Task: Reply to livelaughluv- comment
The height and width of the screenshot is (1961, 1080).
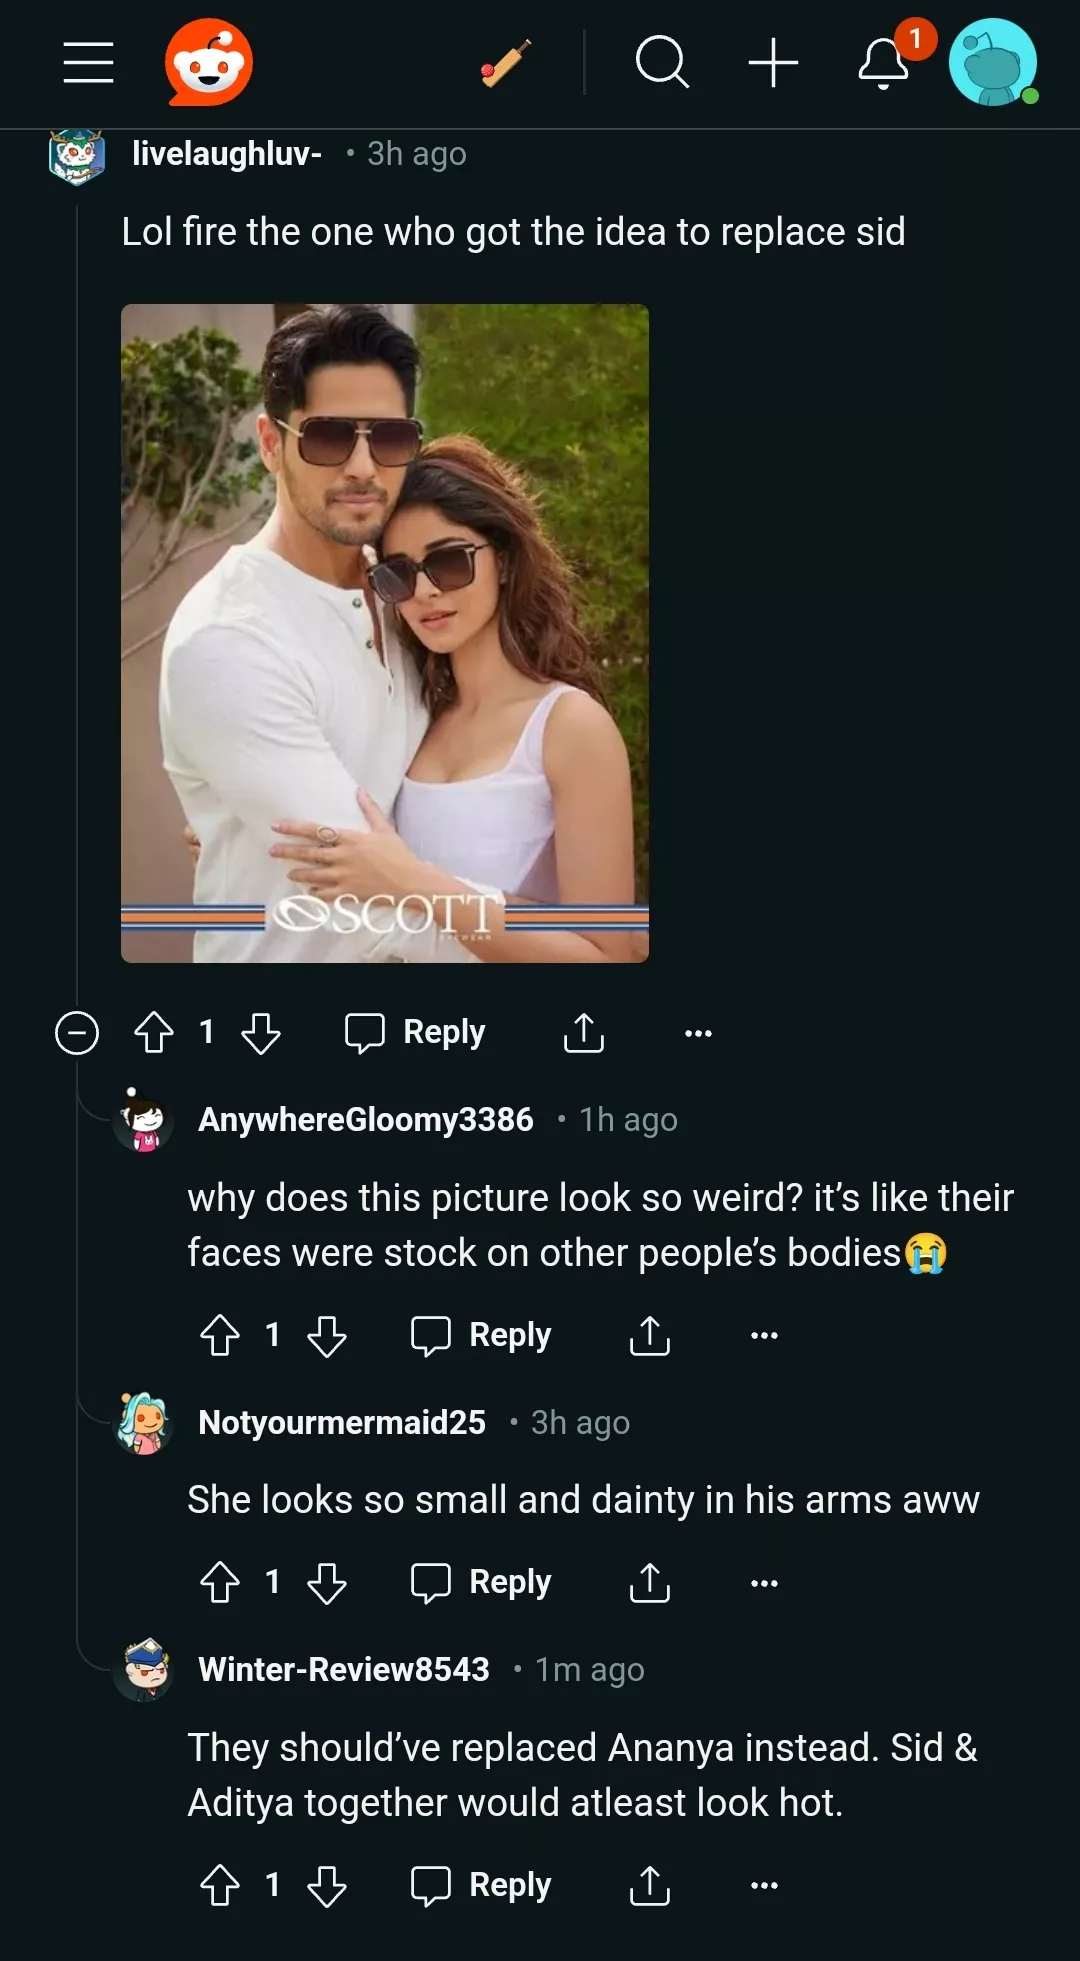Action: click(x=415, y=1033)
